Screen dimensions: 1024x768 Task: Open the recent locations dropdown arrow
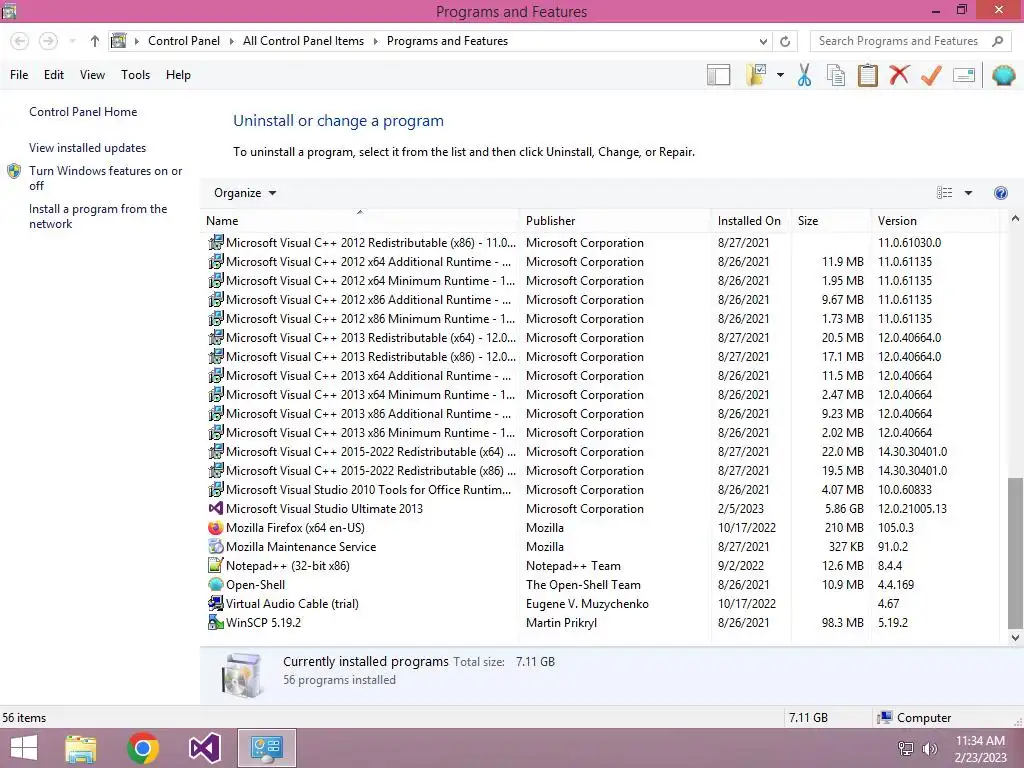[72, 41]
